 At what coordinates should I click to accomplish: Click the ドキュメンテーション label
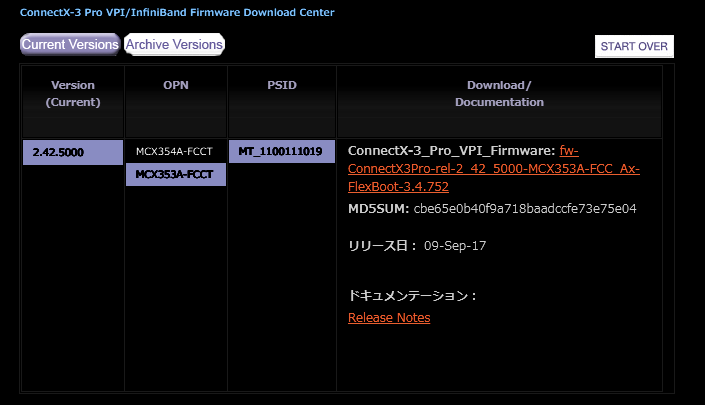412,296
